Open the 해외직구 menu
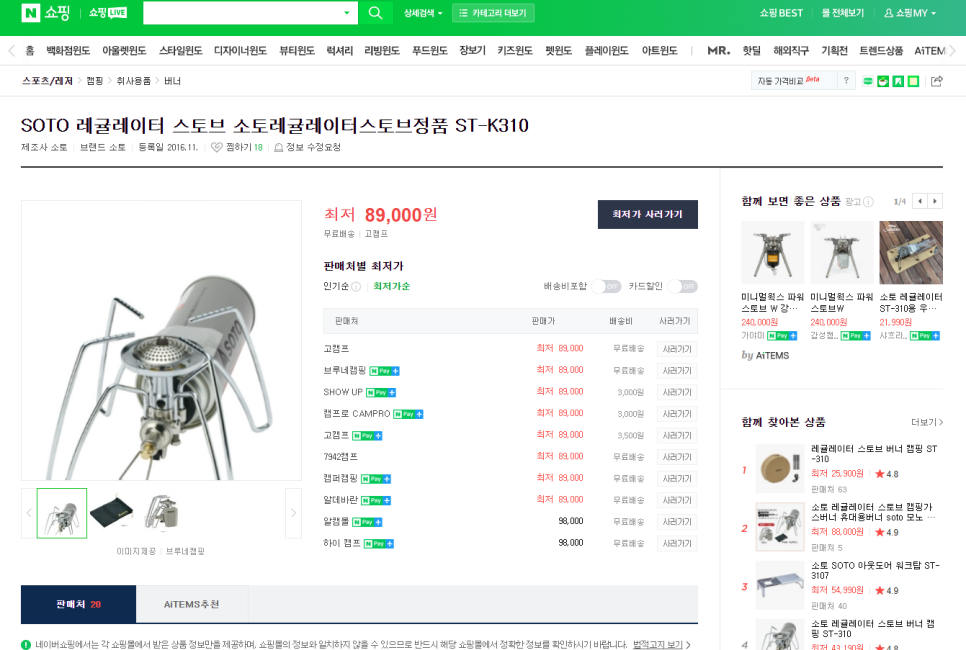This screenshot has width=966, height=650. (x=791, y=51)
